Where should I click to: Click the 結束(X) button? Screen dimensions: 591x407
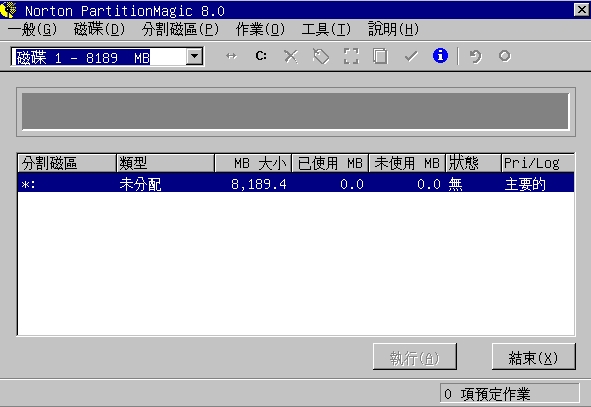coord(533,357)
